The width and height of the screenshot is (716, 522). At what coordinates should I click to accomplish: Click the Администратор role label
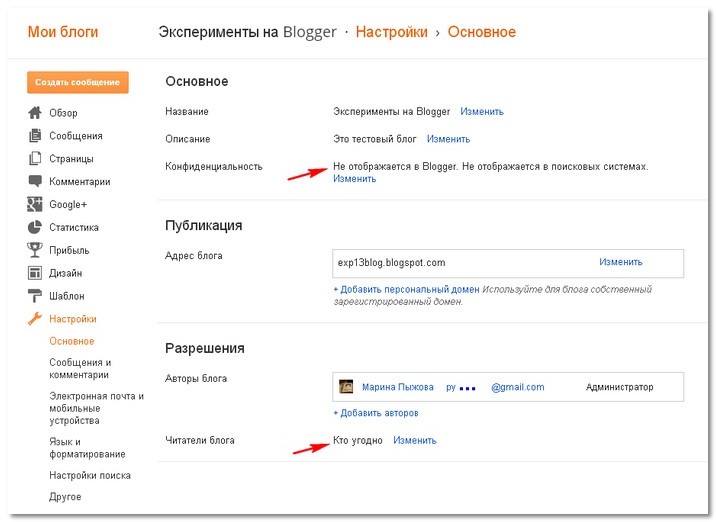coord(620,387)
